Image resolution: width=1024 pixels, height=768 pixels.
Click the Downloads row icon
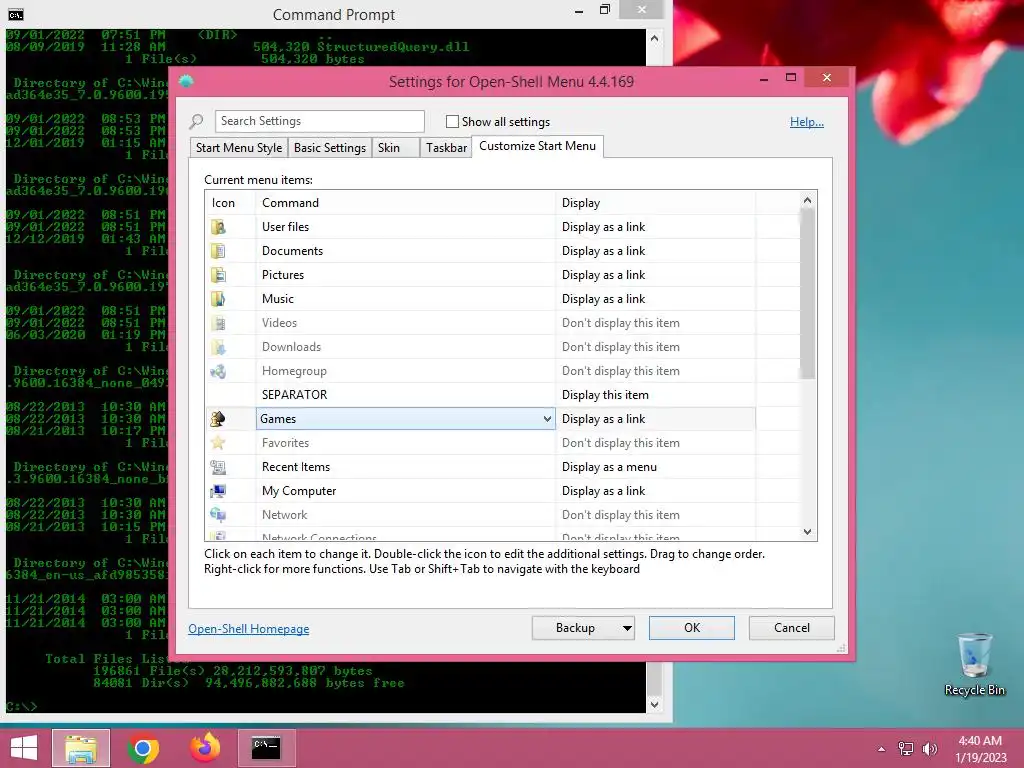pyautogui.click(x=218, y=347)
